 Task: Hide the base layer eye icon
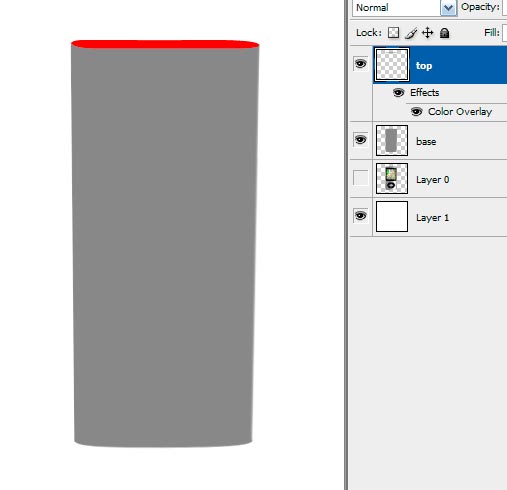tap(360, 139)
